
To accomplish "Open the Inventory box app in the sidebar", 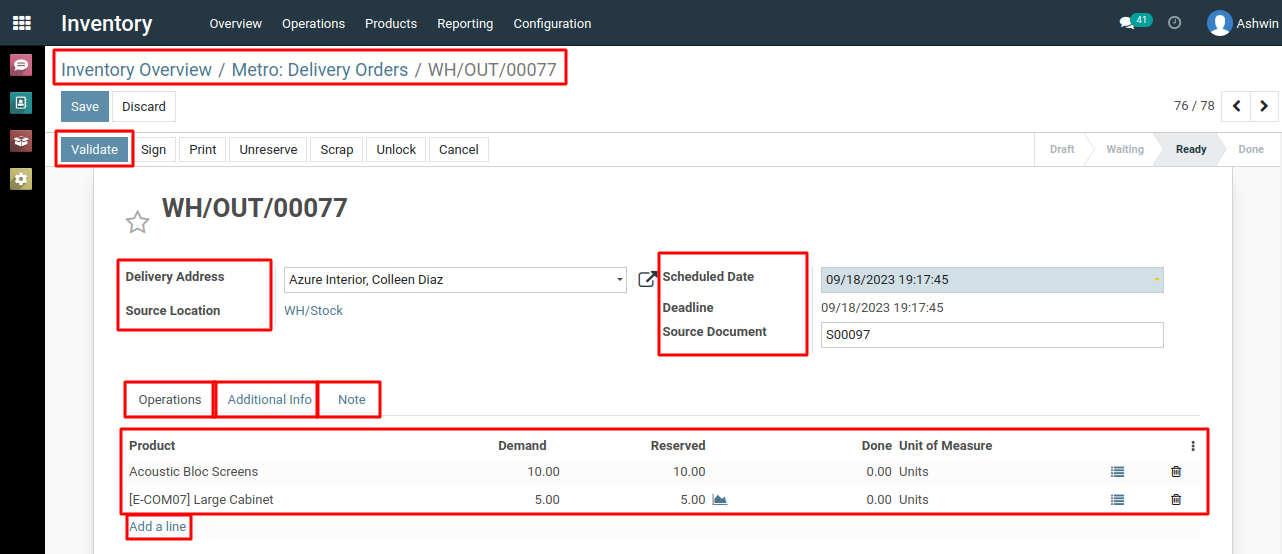I will pyautogui.click(x=21, y=140).
